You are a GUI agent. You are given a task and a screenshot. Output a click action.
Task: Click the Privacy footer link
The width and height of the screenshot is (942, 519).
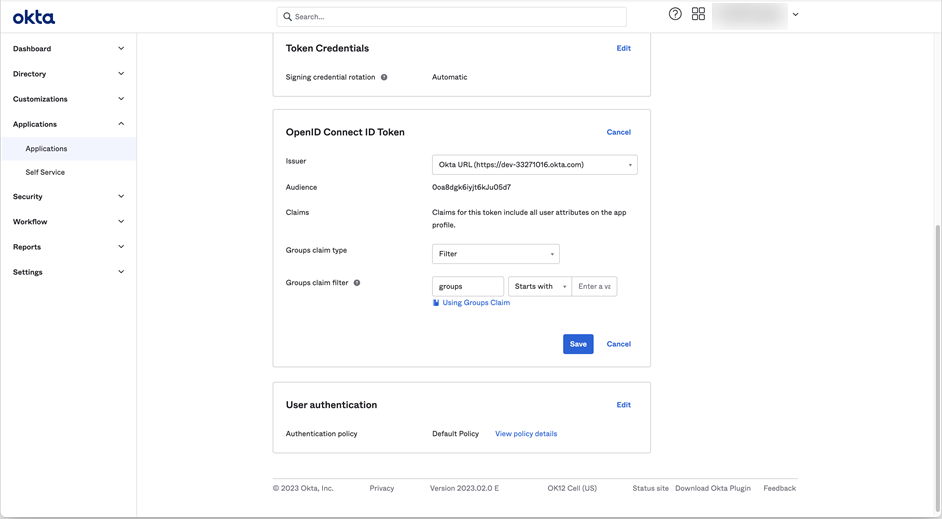[381, 488]
